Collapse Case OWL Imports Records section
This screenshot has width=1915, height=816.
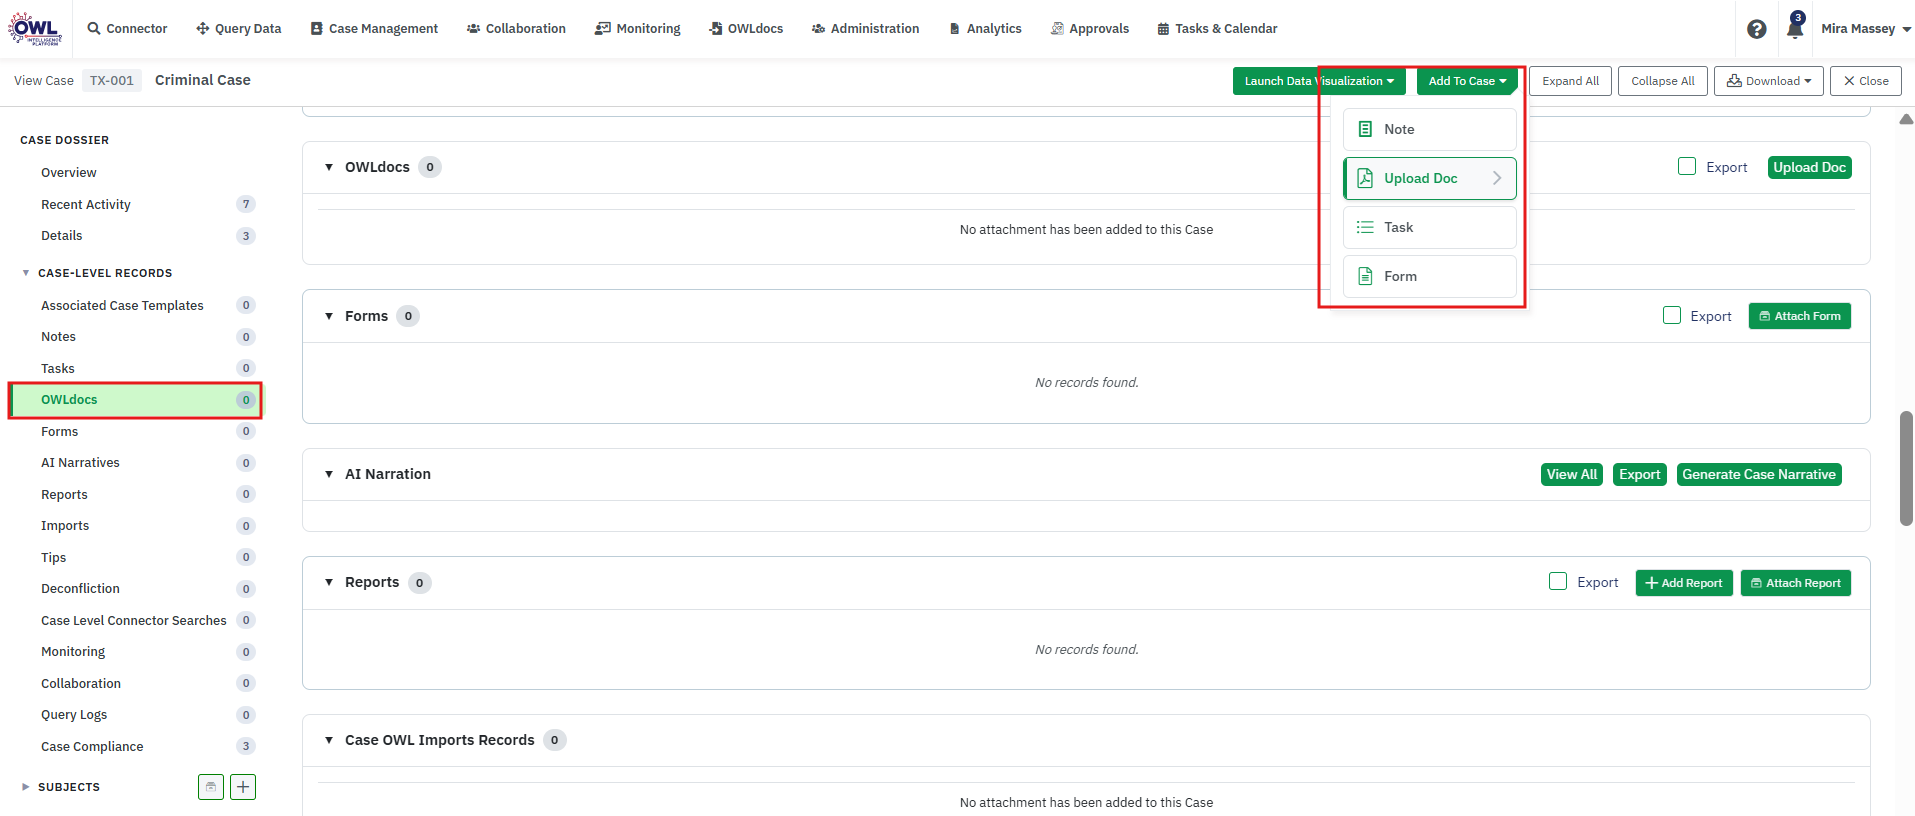tap(329, 740)
